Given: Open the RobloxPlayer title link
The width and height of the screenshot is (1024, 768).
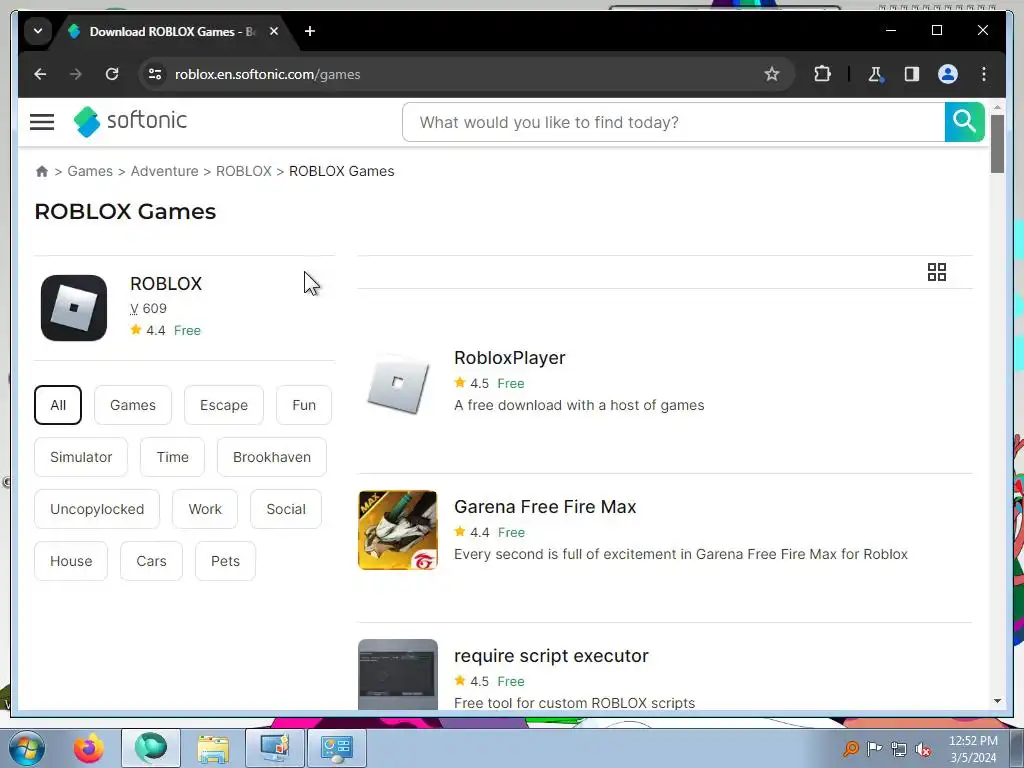Looking at the screenshot, I should coord(509,358).
